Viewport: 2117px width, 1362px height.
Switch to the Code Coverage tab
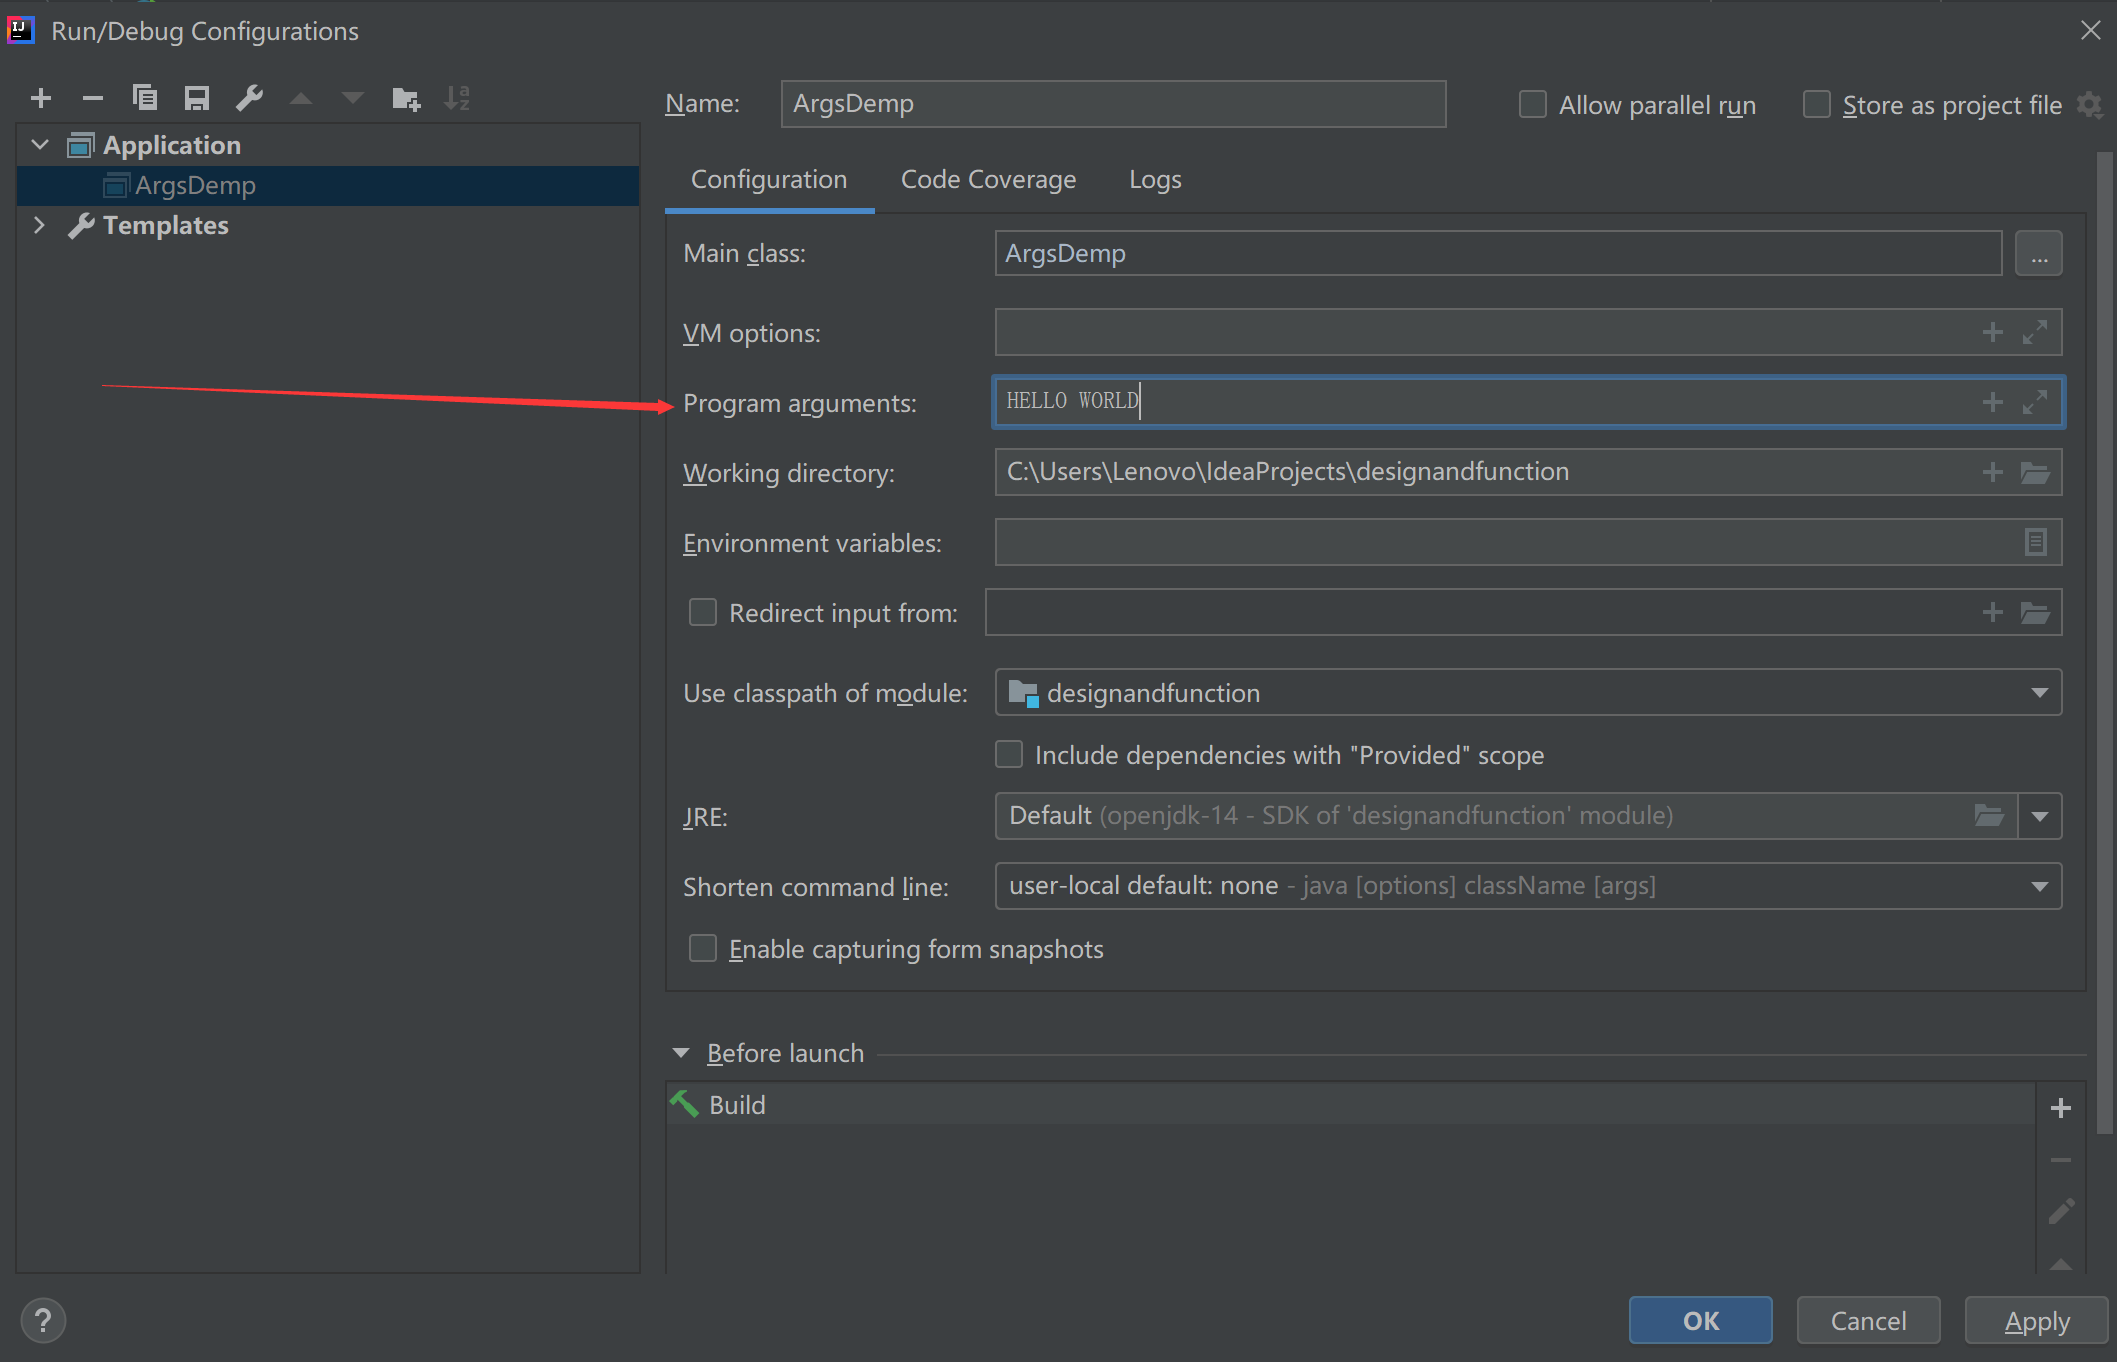988,180
